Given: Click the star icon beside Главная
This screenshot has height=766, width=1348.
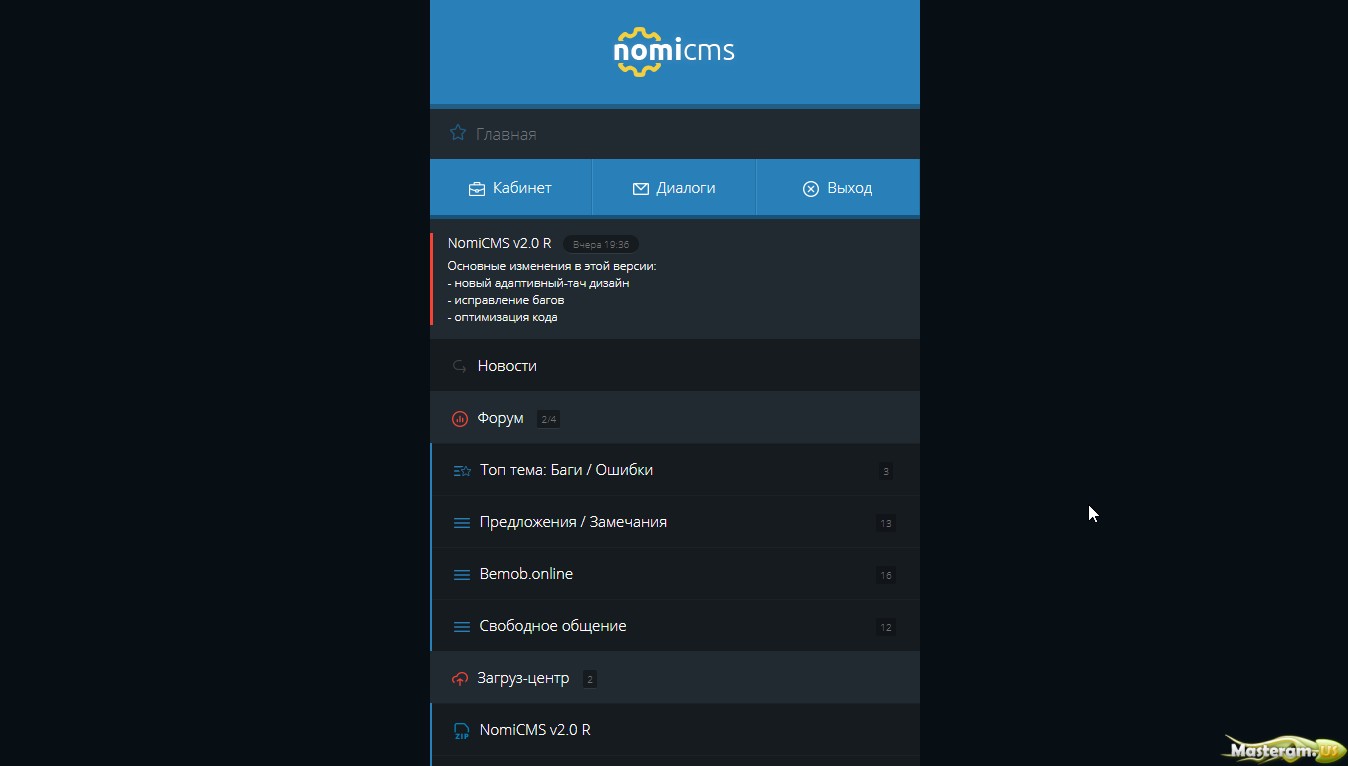Looking at the screenshot, I should [x=458, y=133].
